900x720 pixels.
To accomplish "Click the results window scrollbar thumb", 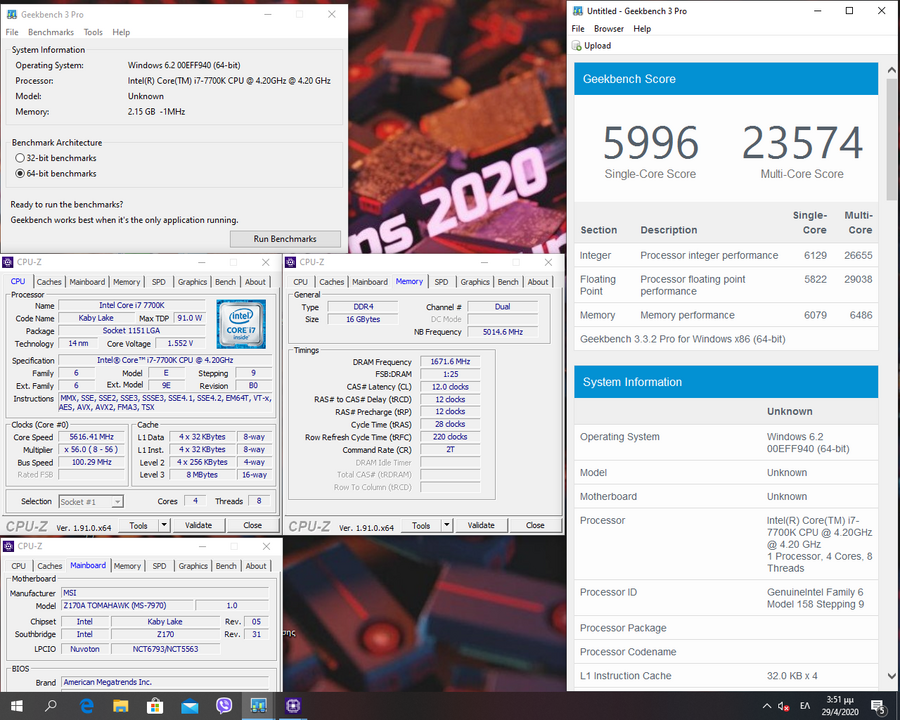I will (x=891, y=140).
